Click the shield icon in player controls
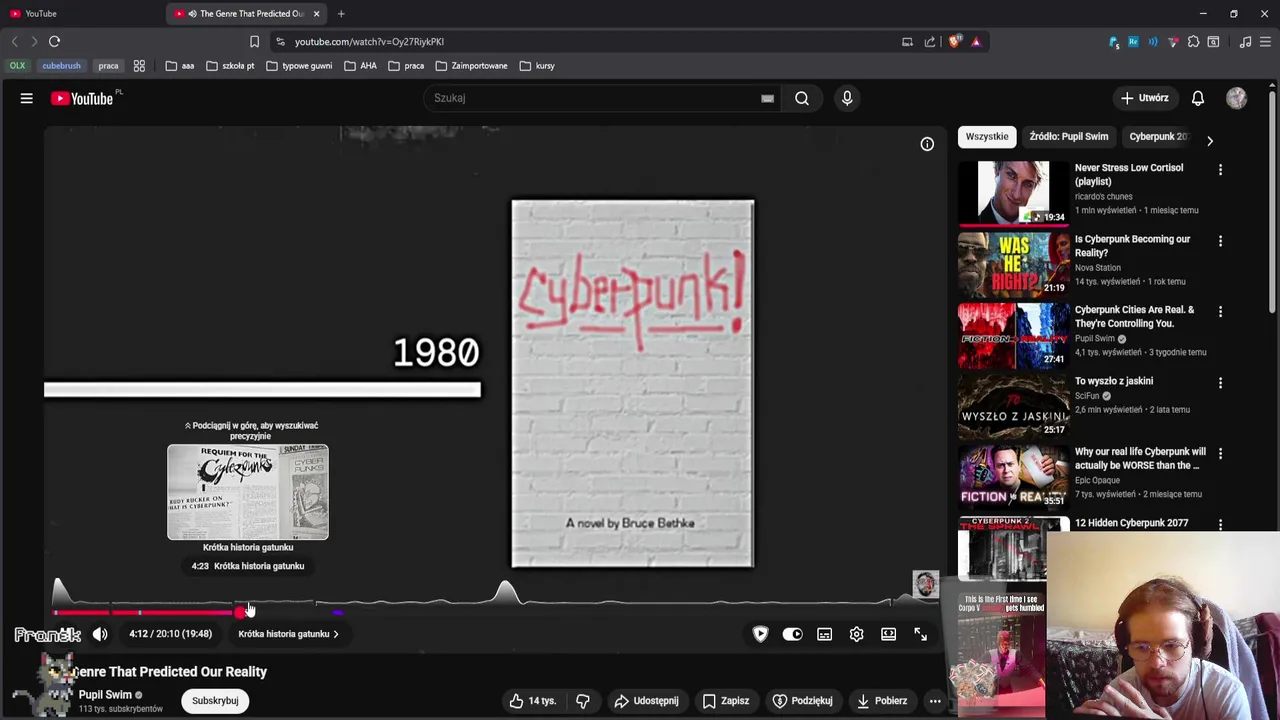This screenshot has width=1280, height=720. coord(760,634)
